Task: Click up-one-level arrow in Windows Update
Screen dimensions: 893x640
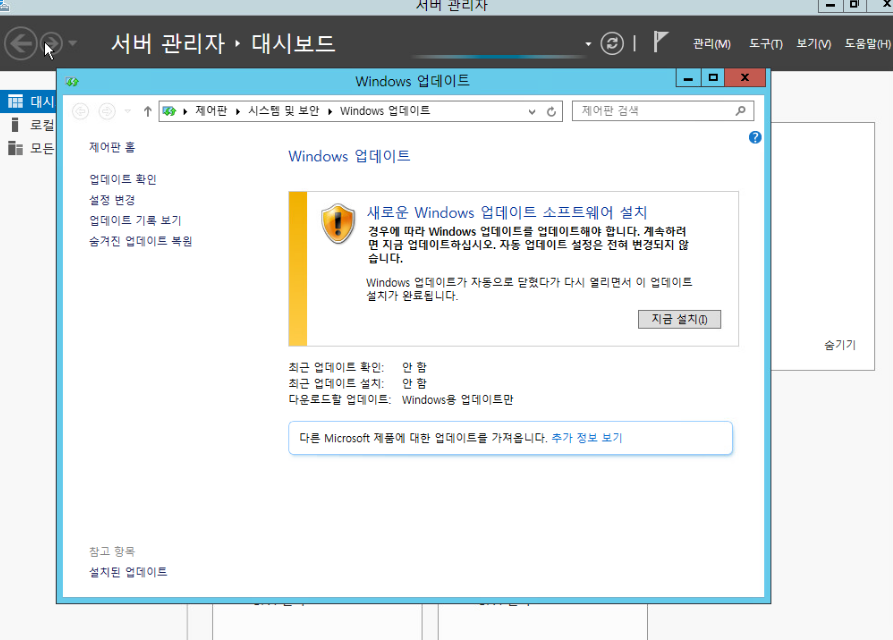Action: [x=148, y=111]
